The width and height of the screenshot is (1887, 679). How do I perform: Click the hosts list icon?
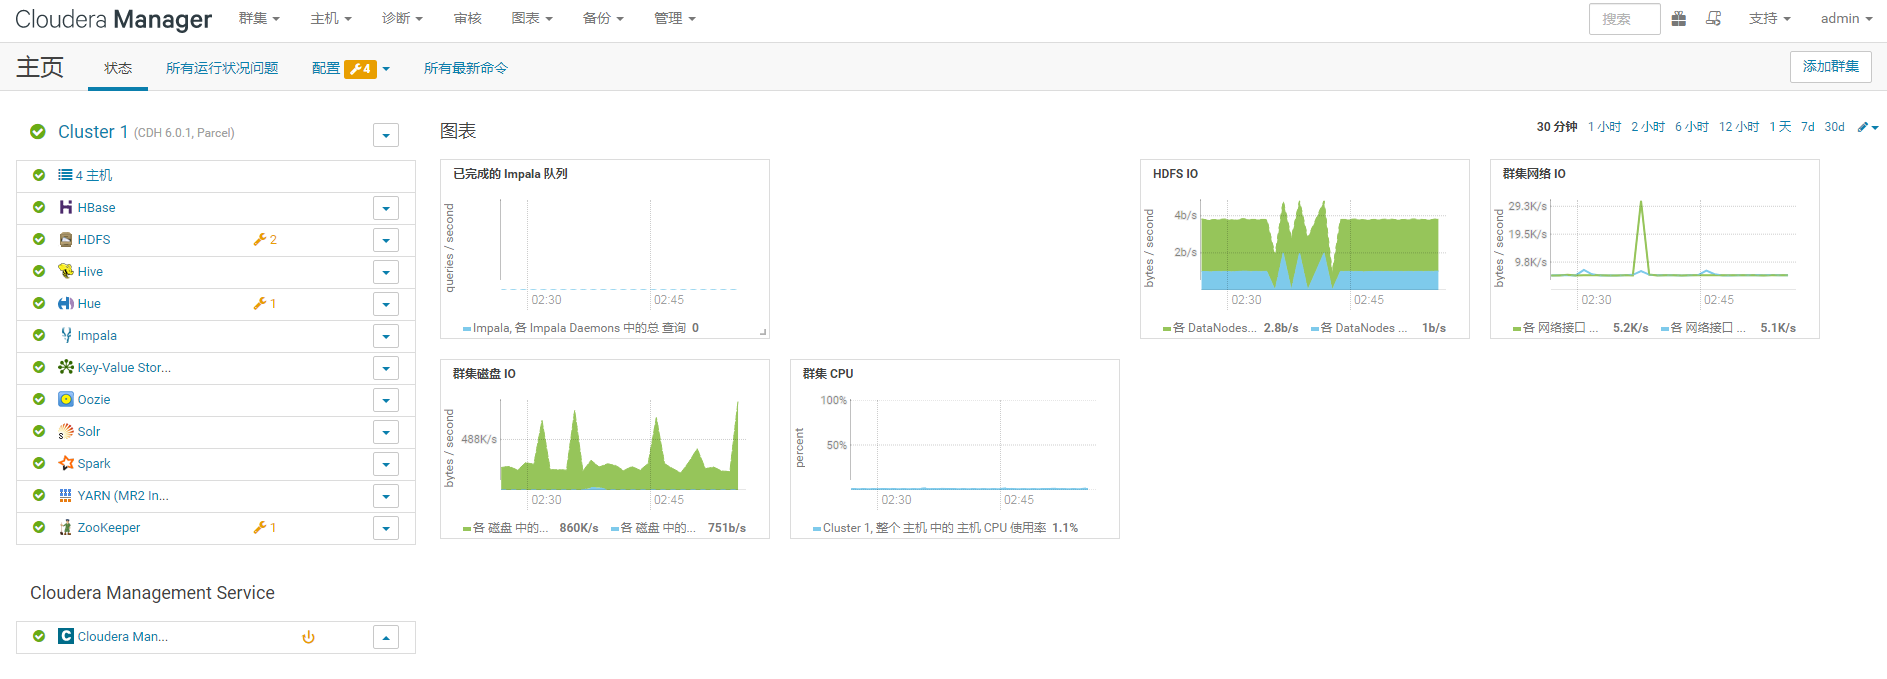point(65,175)
